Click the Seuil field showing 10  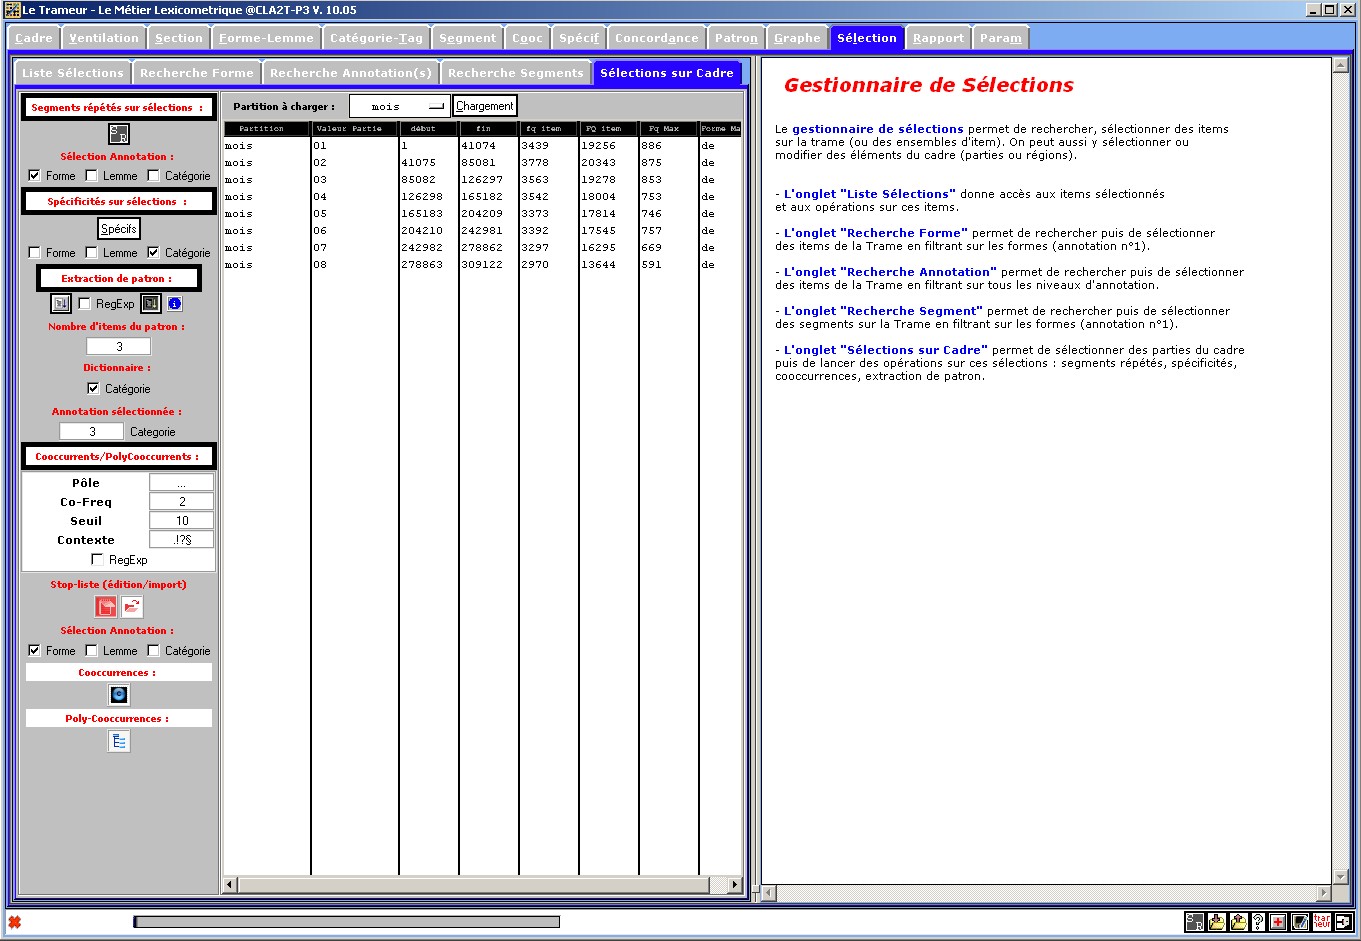[181, 520]
